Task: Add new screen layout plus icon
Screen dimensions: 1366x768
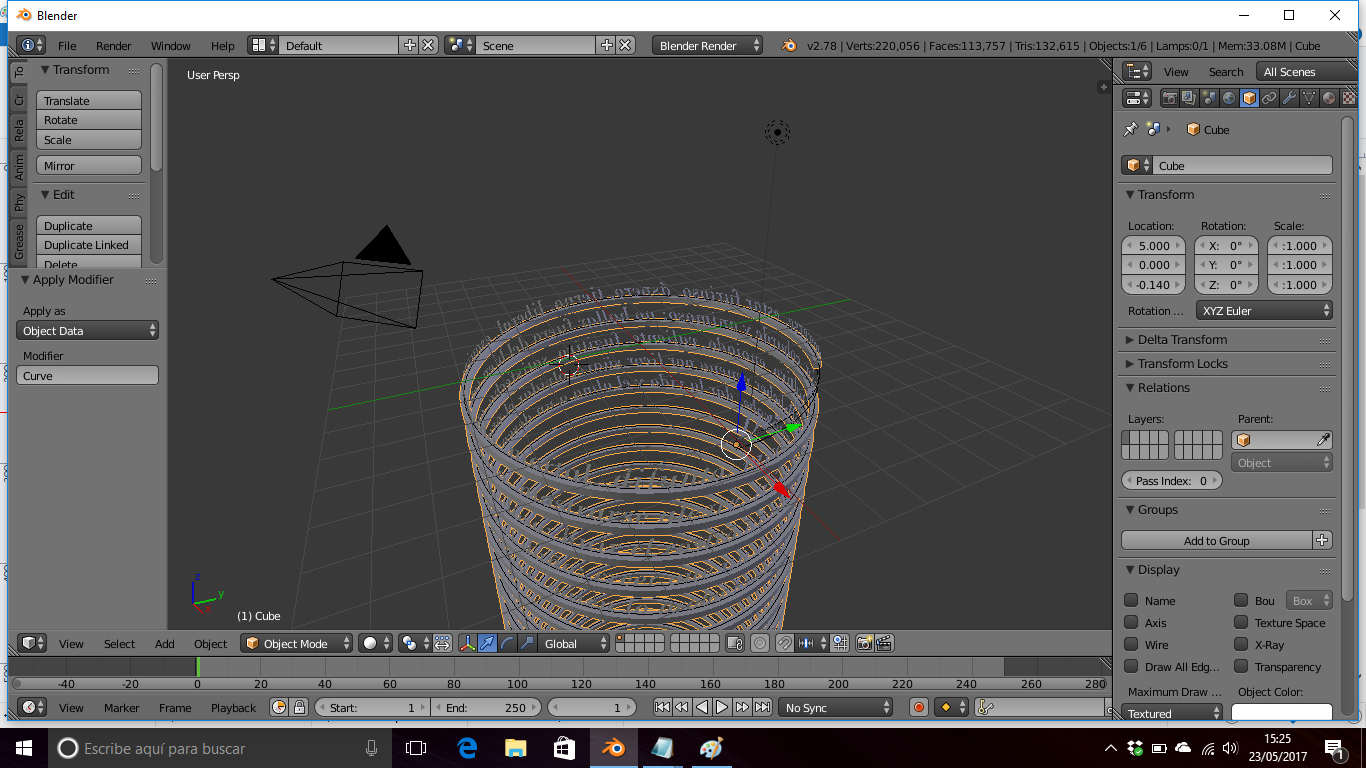Action: click(x=409, y=45)
